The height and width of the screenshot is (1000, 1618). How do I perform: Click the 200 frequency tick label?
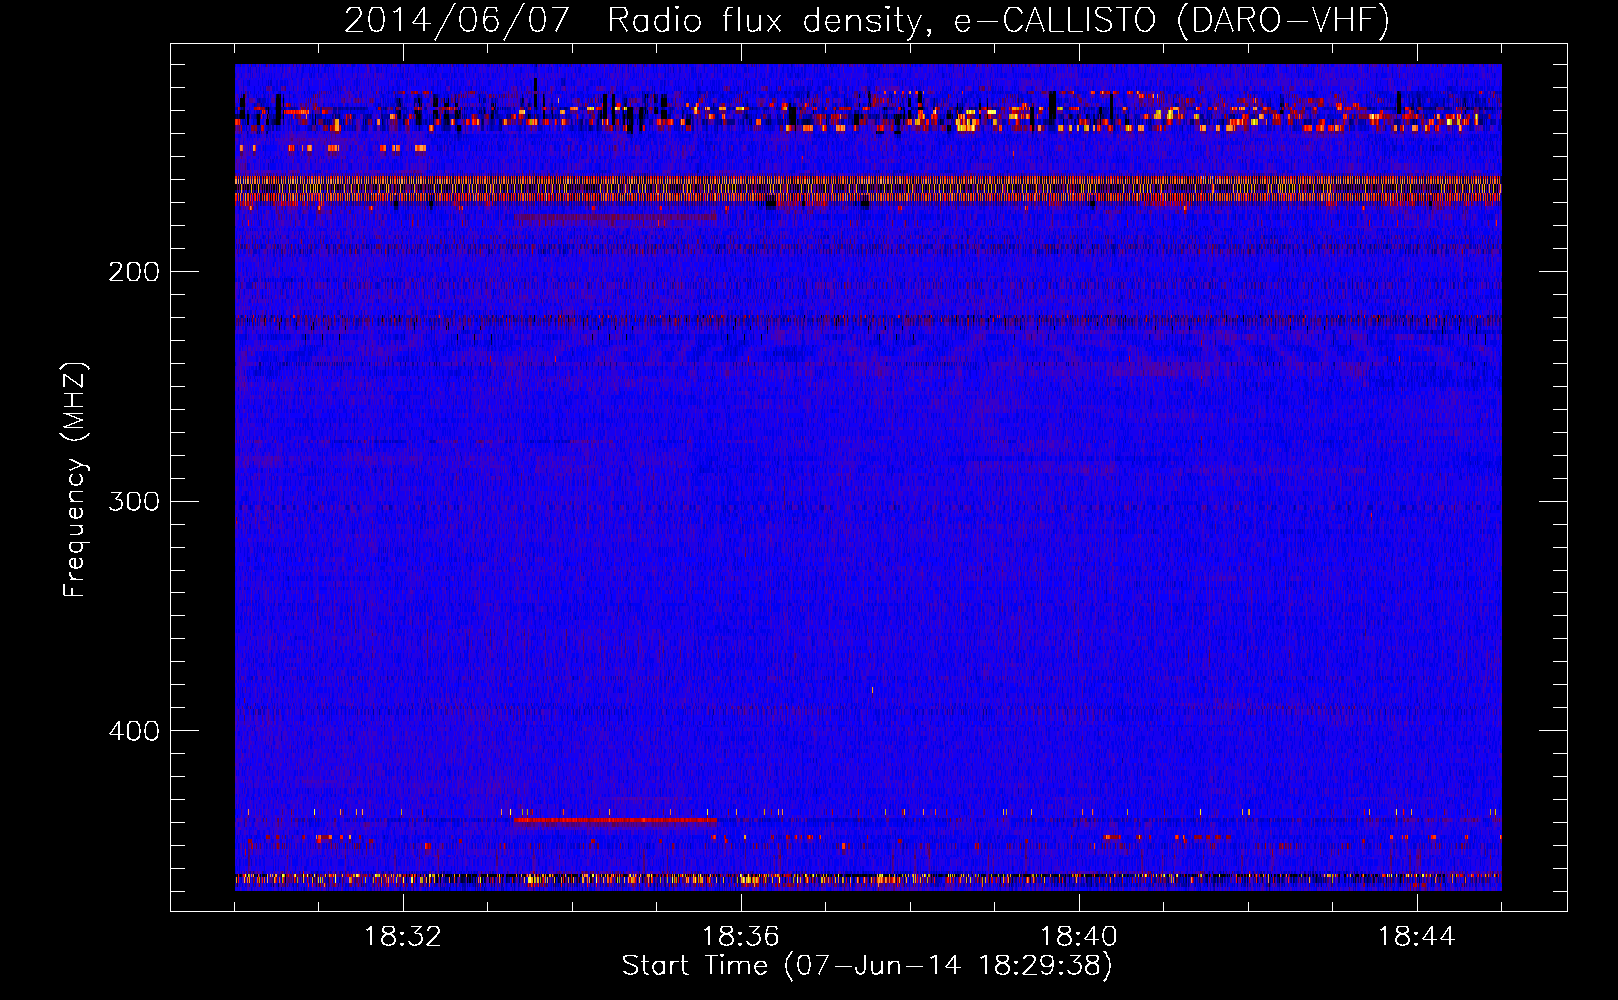[x=134, y=272]
